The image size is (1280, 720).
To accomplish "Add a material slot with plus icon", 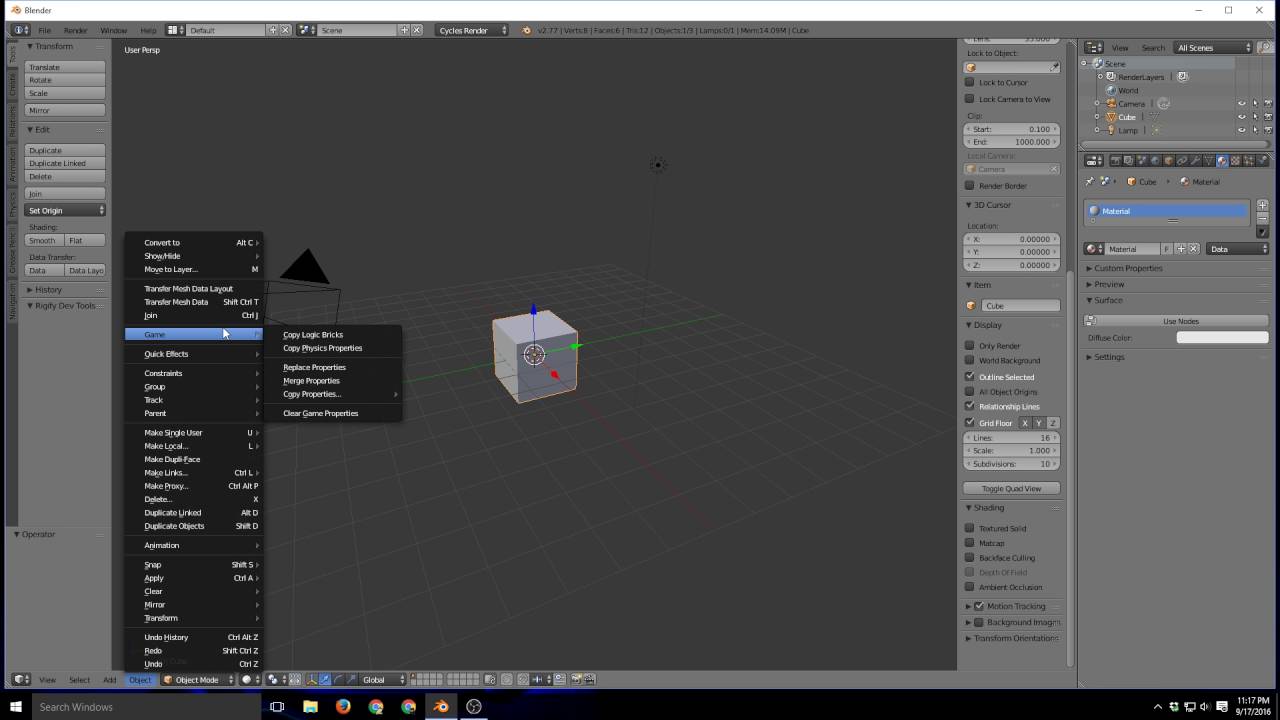I will click(1262, 205).
